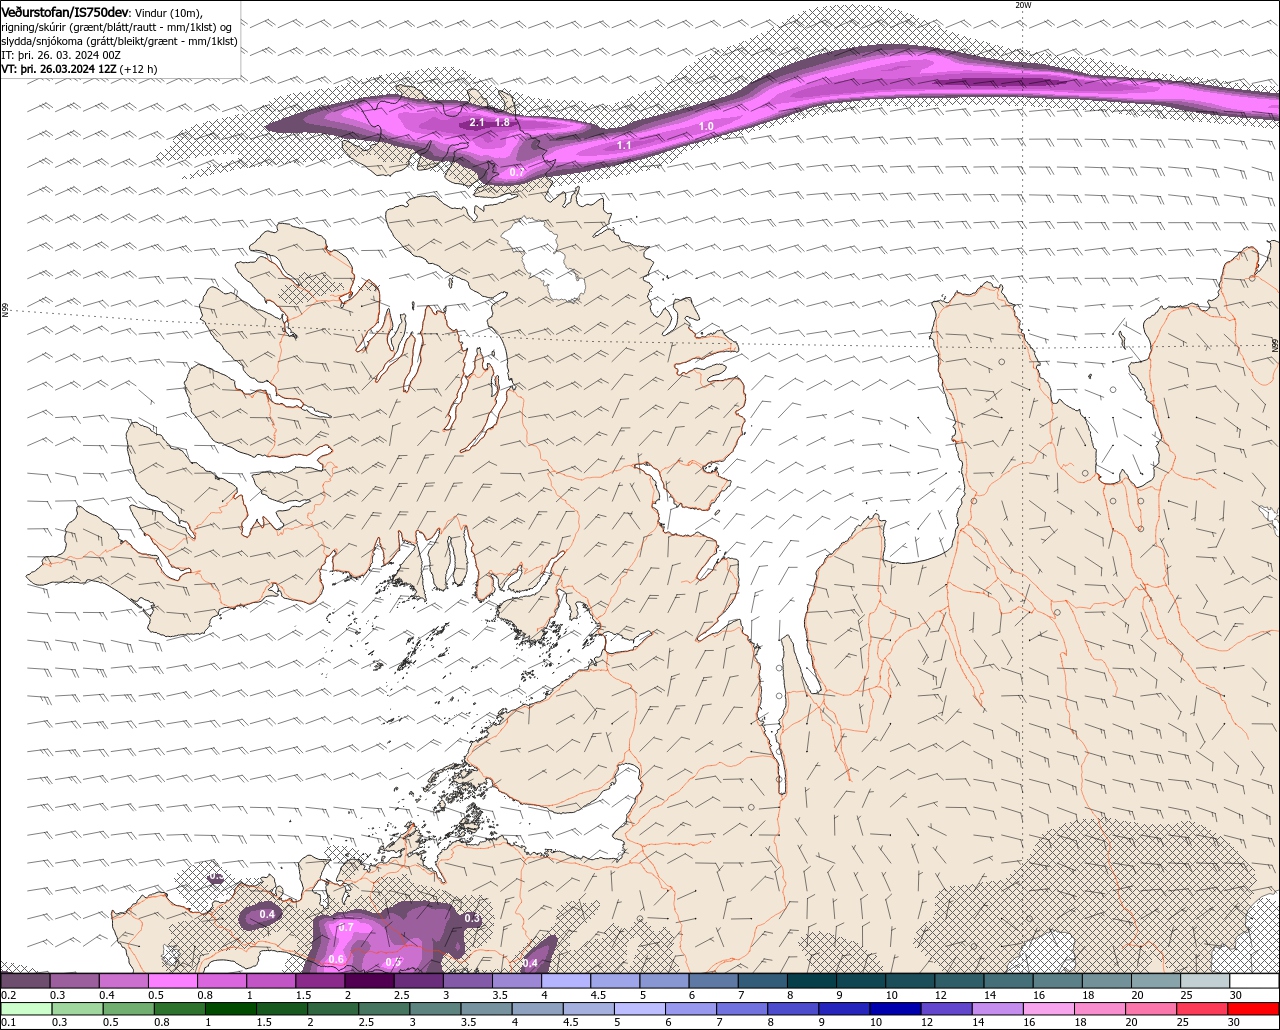Click the '30' label in the bottom legend row
Viewport: 1280px width, 1030px height.
1233,1022
